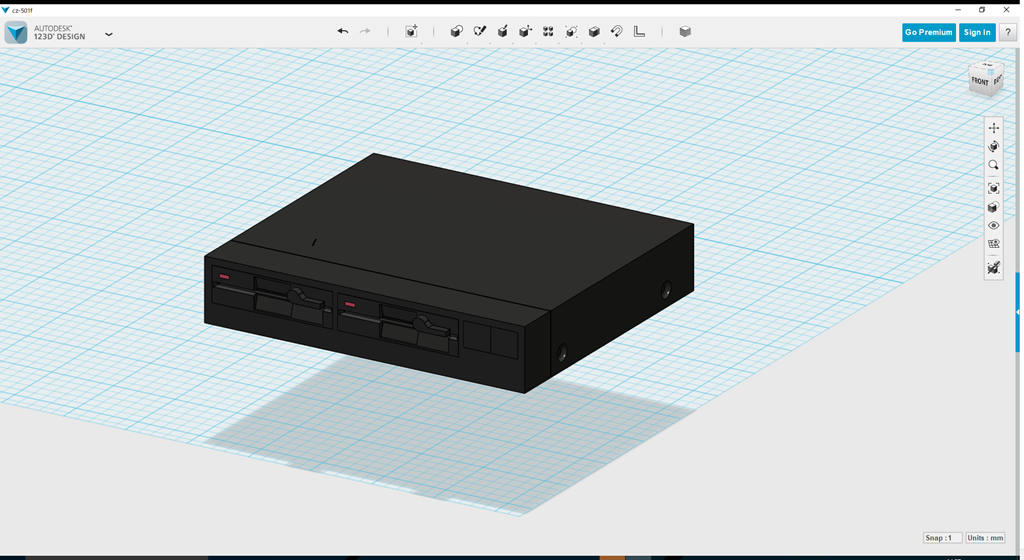Open the Material tool cube icon
1024x560 pixels.
(x=685, y=32)
